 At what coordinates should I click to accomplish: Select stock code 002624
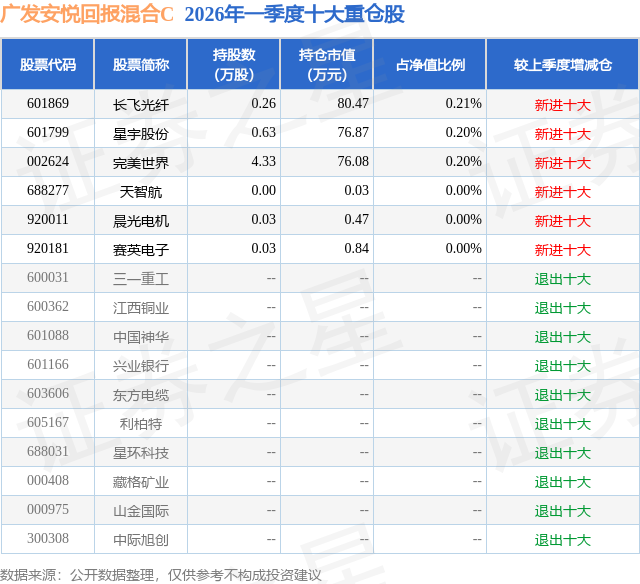tap(48, 162)
